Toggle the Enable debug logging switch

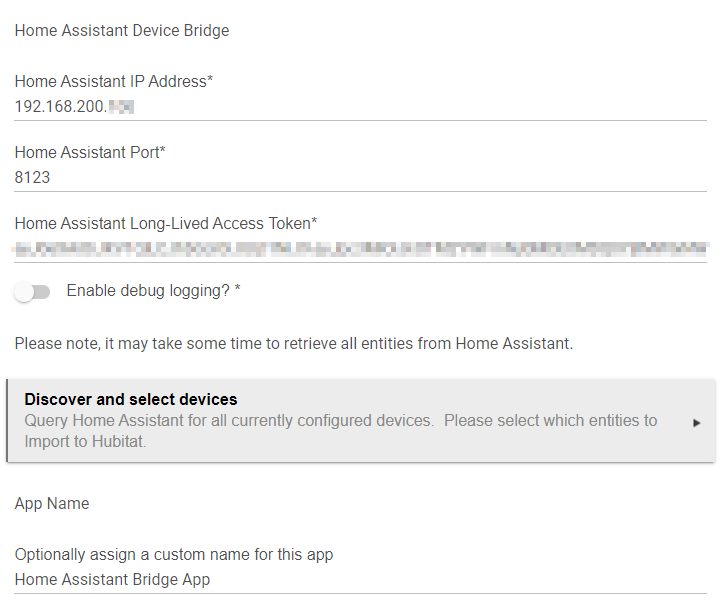32,292
